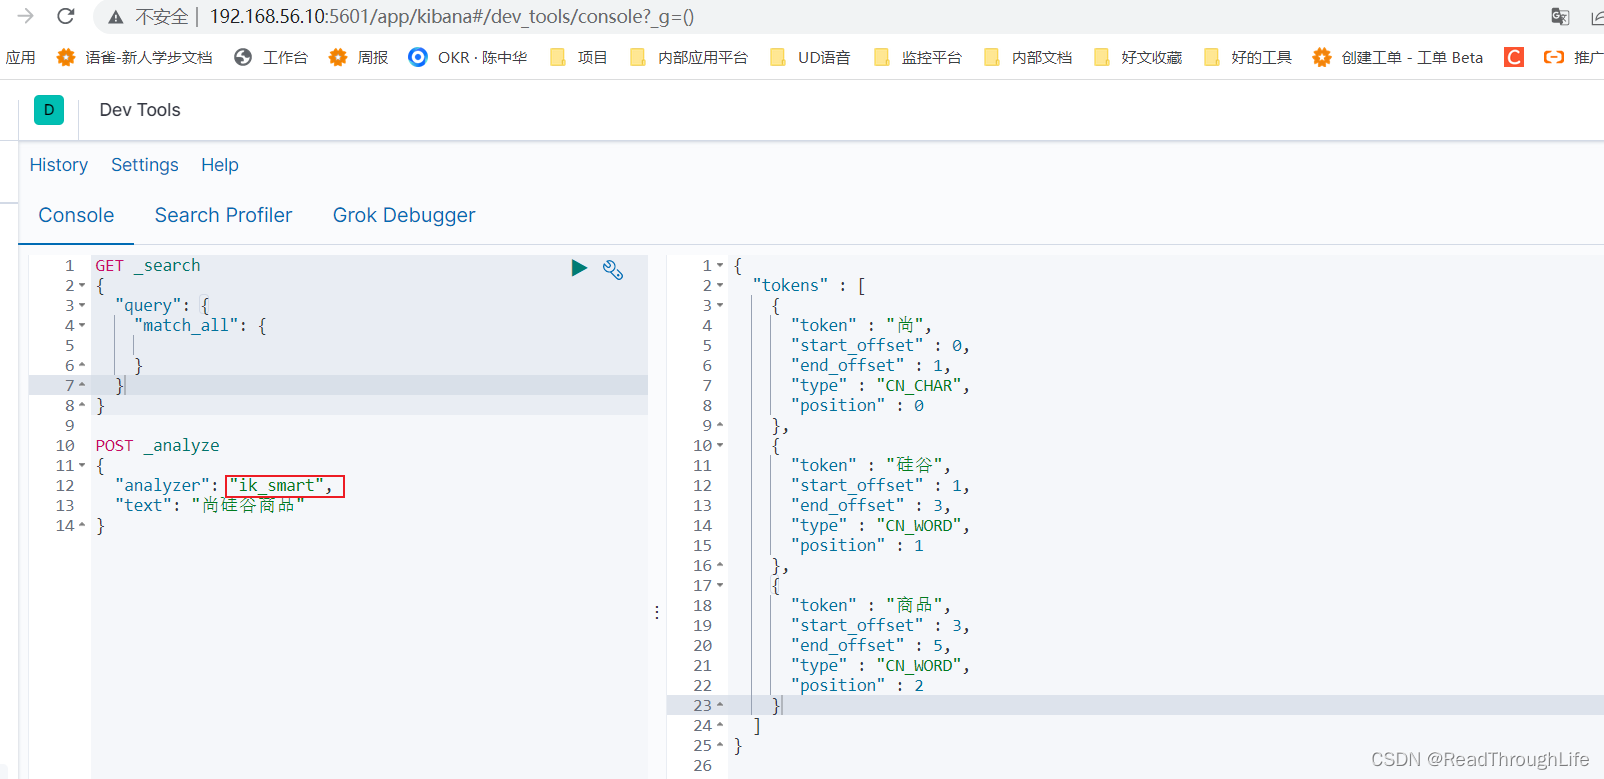The width and height of the screenshot is (1604, 779).
Task: Switch to the Console tab
Action: click(x=76, y=215)
